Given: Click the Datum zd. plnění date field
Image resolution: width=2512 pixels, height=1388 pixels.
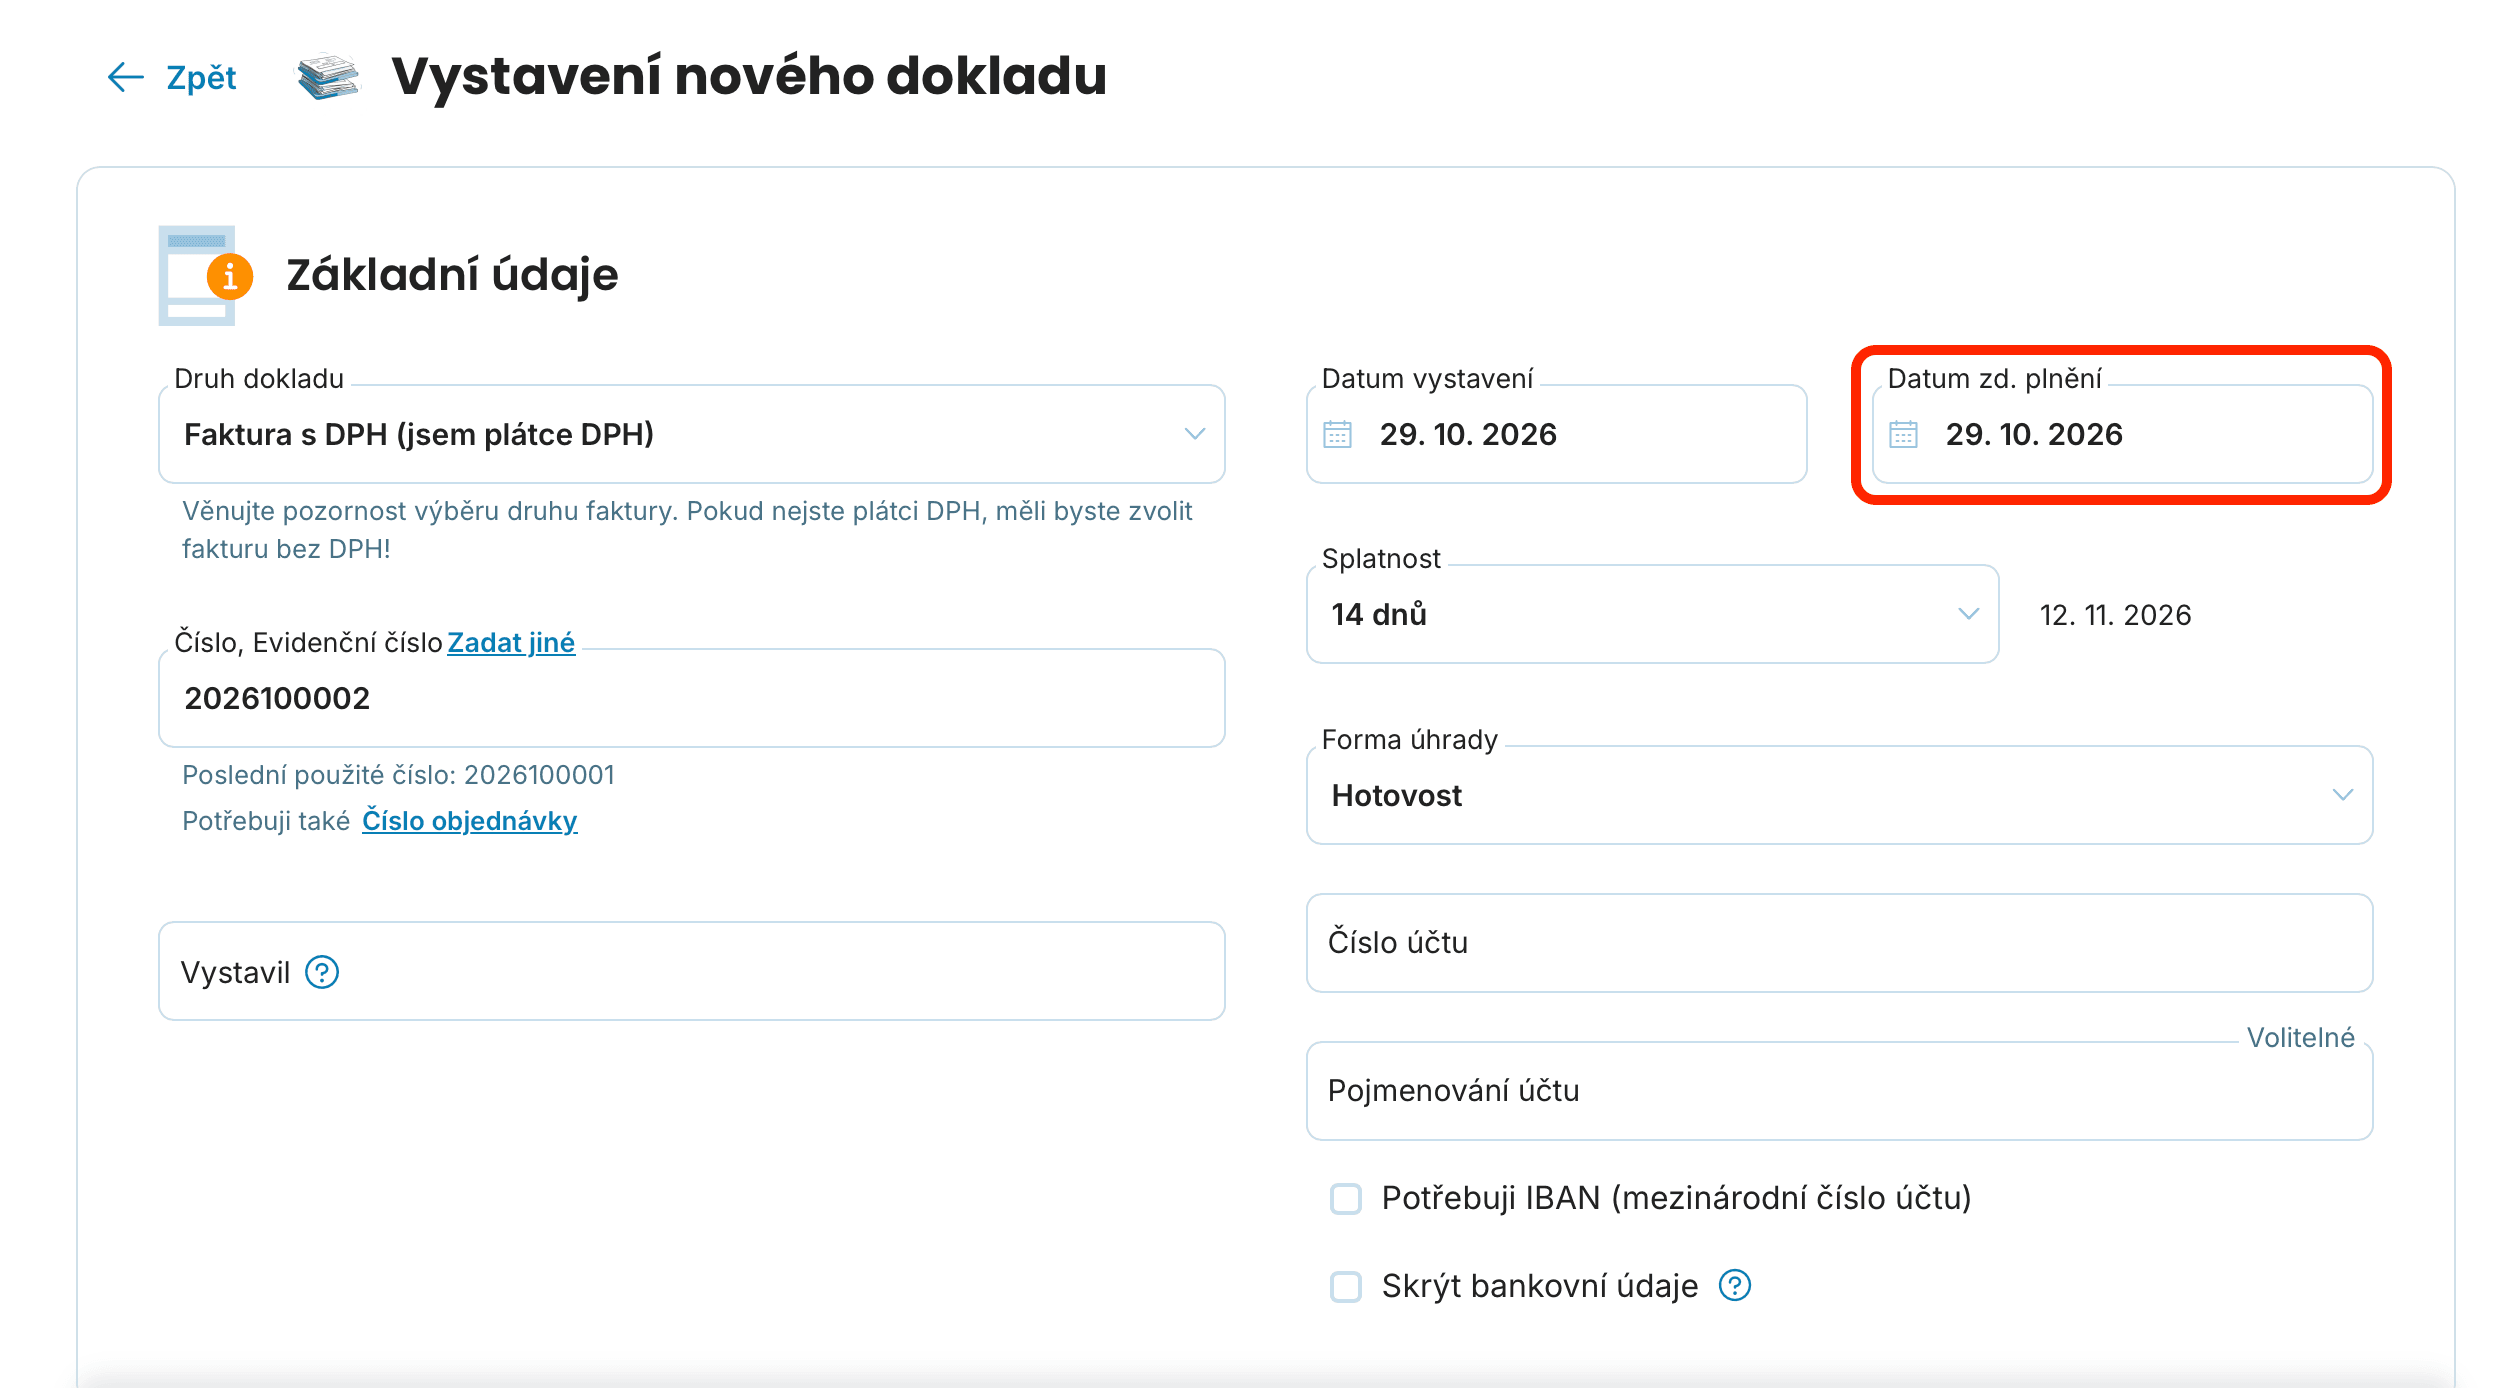Looking at the screenshot, I should click(x=2122, y=434).
